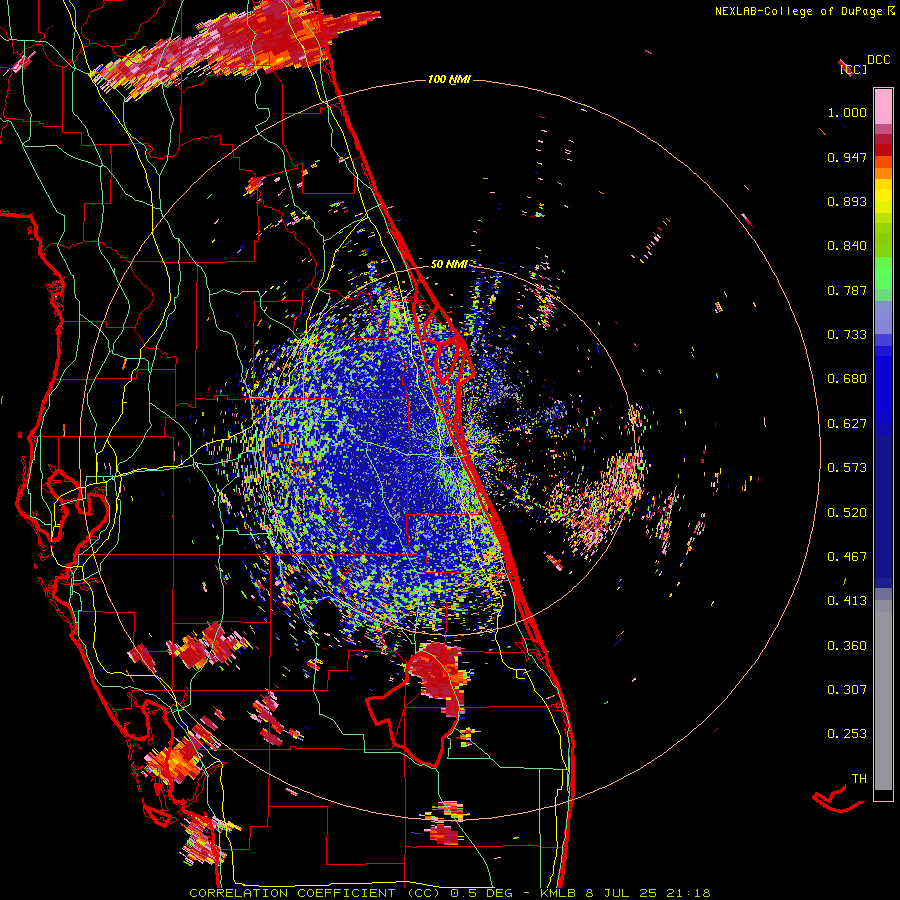Click the 0.947 color scale value
The height and width of the screenshot is (900, 900).
click(x=847, y=157)
